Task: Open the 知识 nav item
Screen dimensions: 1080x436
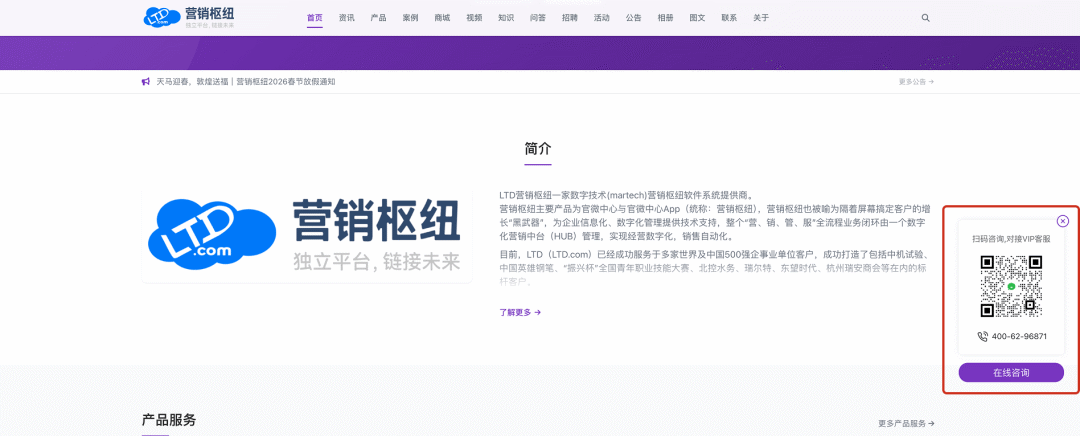Action: (x=506, y=18)
